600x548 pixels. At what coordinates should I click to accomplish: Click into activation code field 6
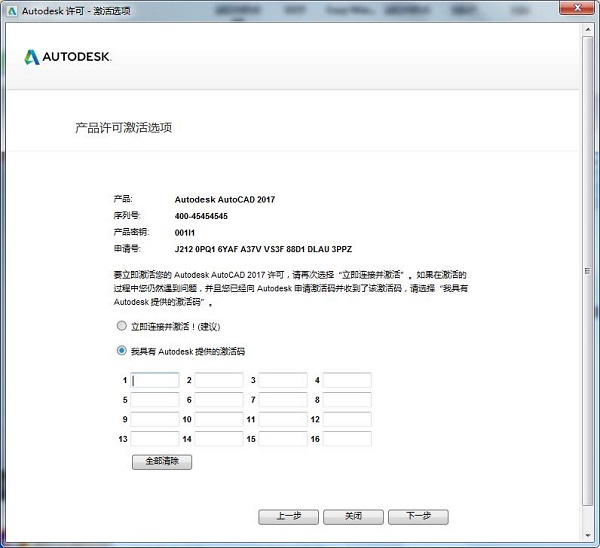click(219, 400)
